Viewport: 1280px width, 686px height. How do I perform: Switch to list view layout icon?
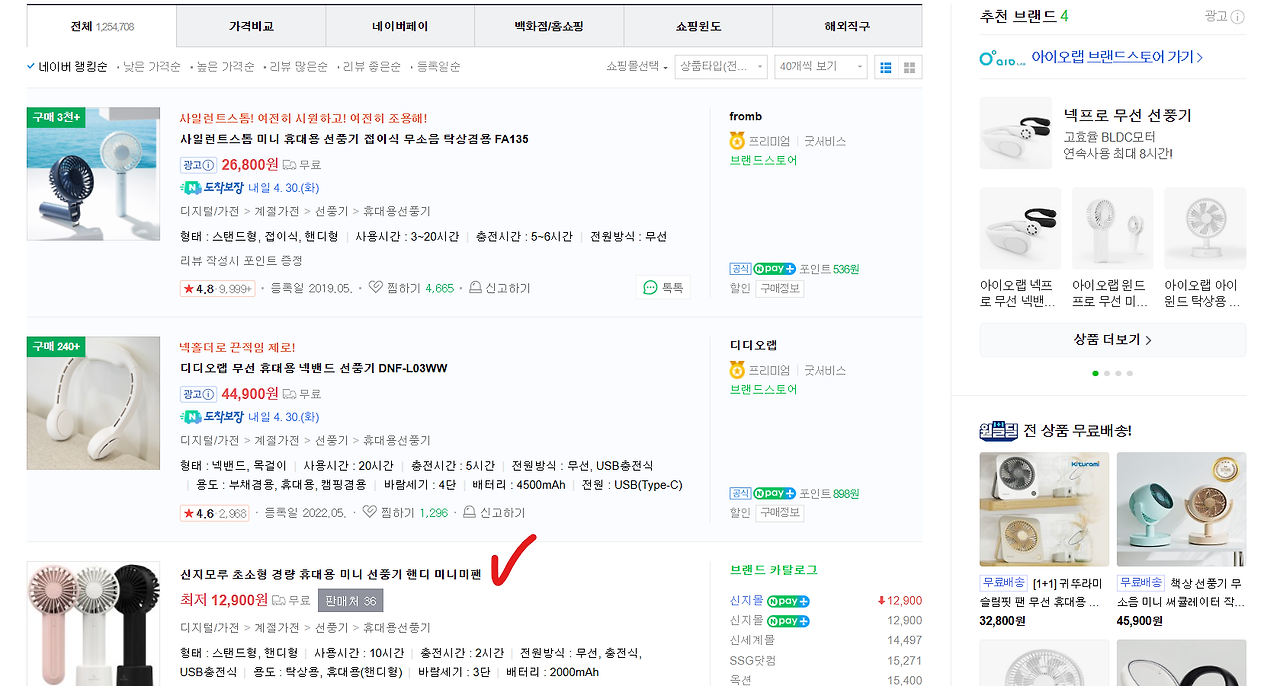point(886,67)
